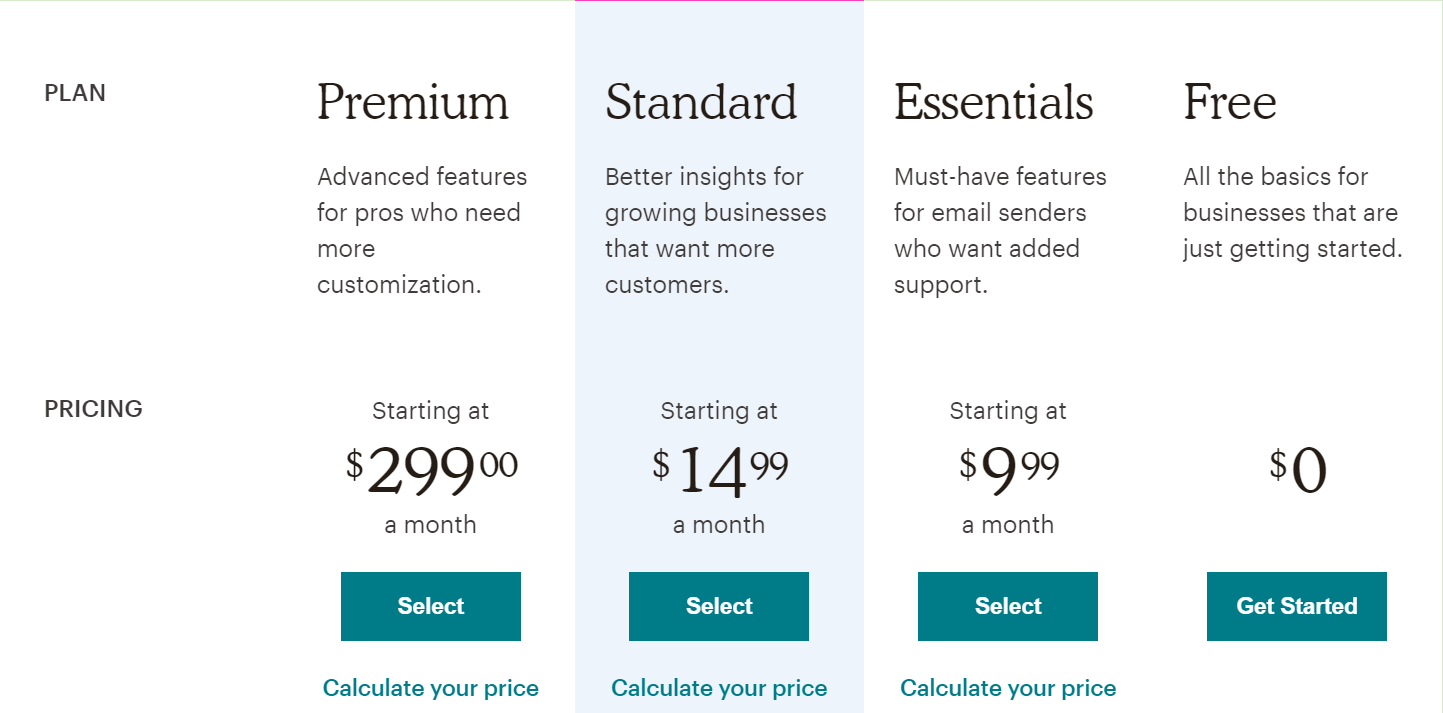
Task: Click Select button for the Premium plan
Action: point(430,606)
